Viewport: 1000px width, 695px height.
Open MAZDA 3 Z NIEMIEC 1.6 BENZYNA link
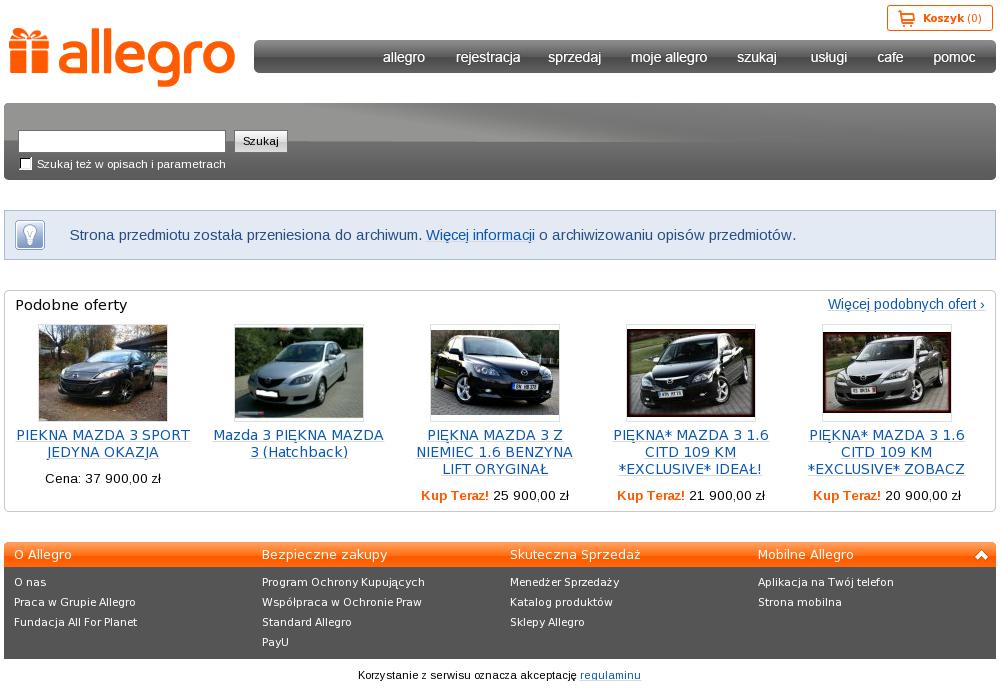click(x=494, y=452)
